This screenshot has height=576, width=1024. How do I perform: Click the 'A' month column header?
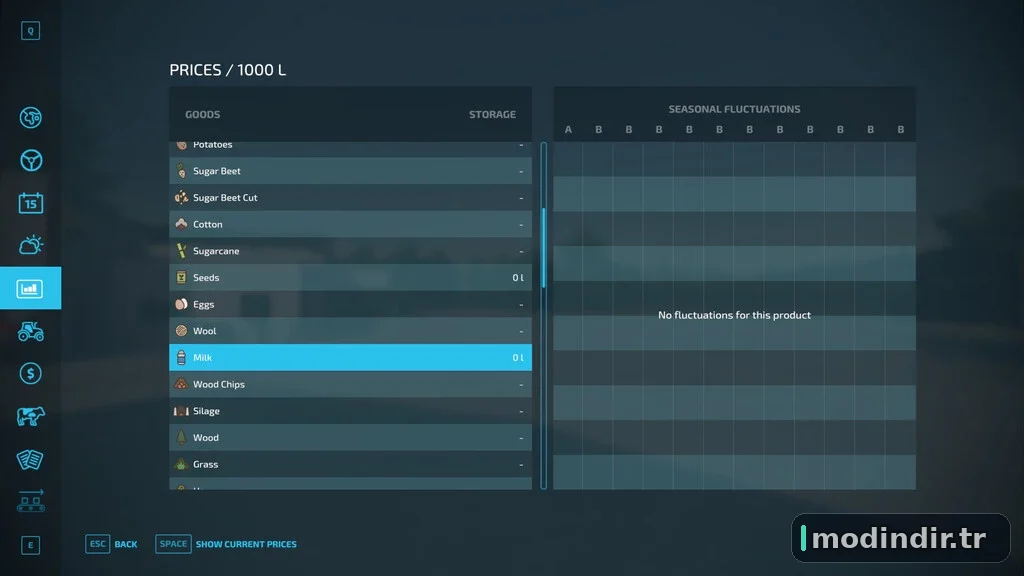pyautogui.click(x=568, y=129)
